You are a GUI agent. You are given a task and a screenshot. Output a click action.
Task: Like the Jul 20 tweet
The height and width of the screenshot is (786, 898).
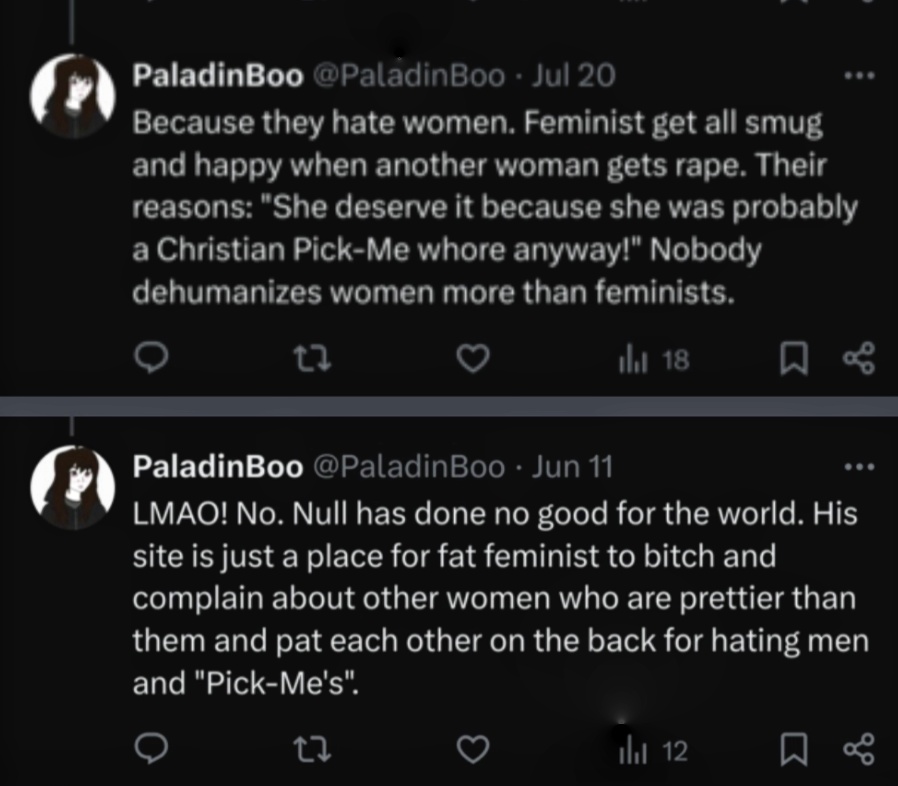pyautogui.click(x=472, y=359)
